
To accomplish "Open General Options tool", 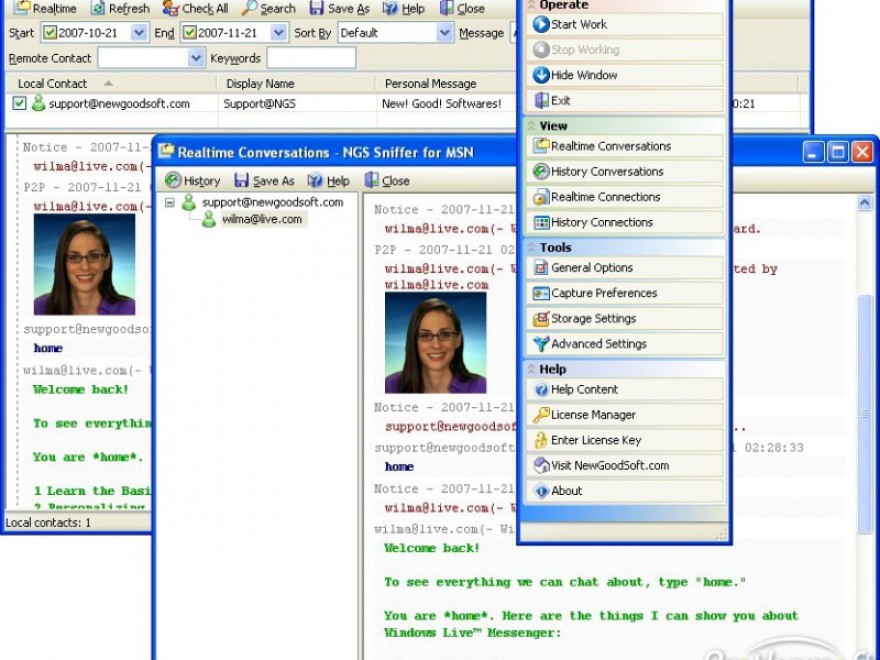I will (625, 268).
